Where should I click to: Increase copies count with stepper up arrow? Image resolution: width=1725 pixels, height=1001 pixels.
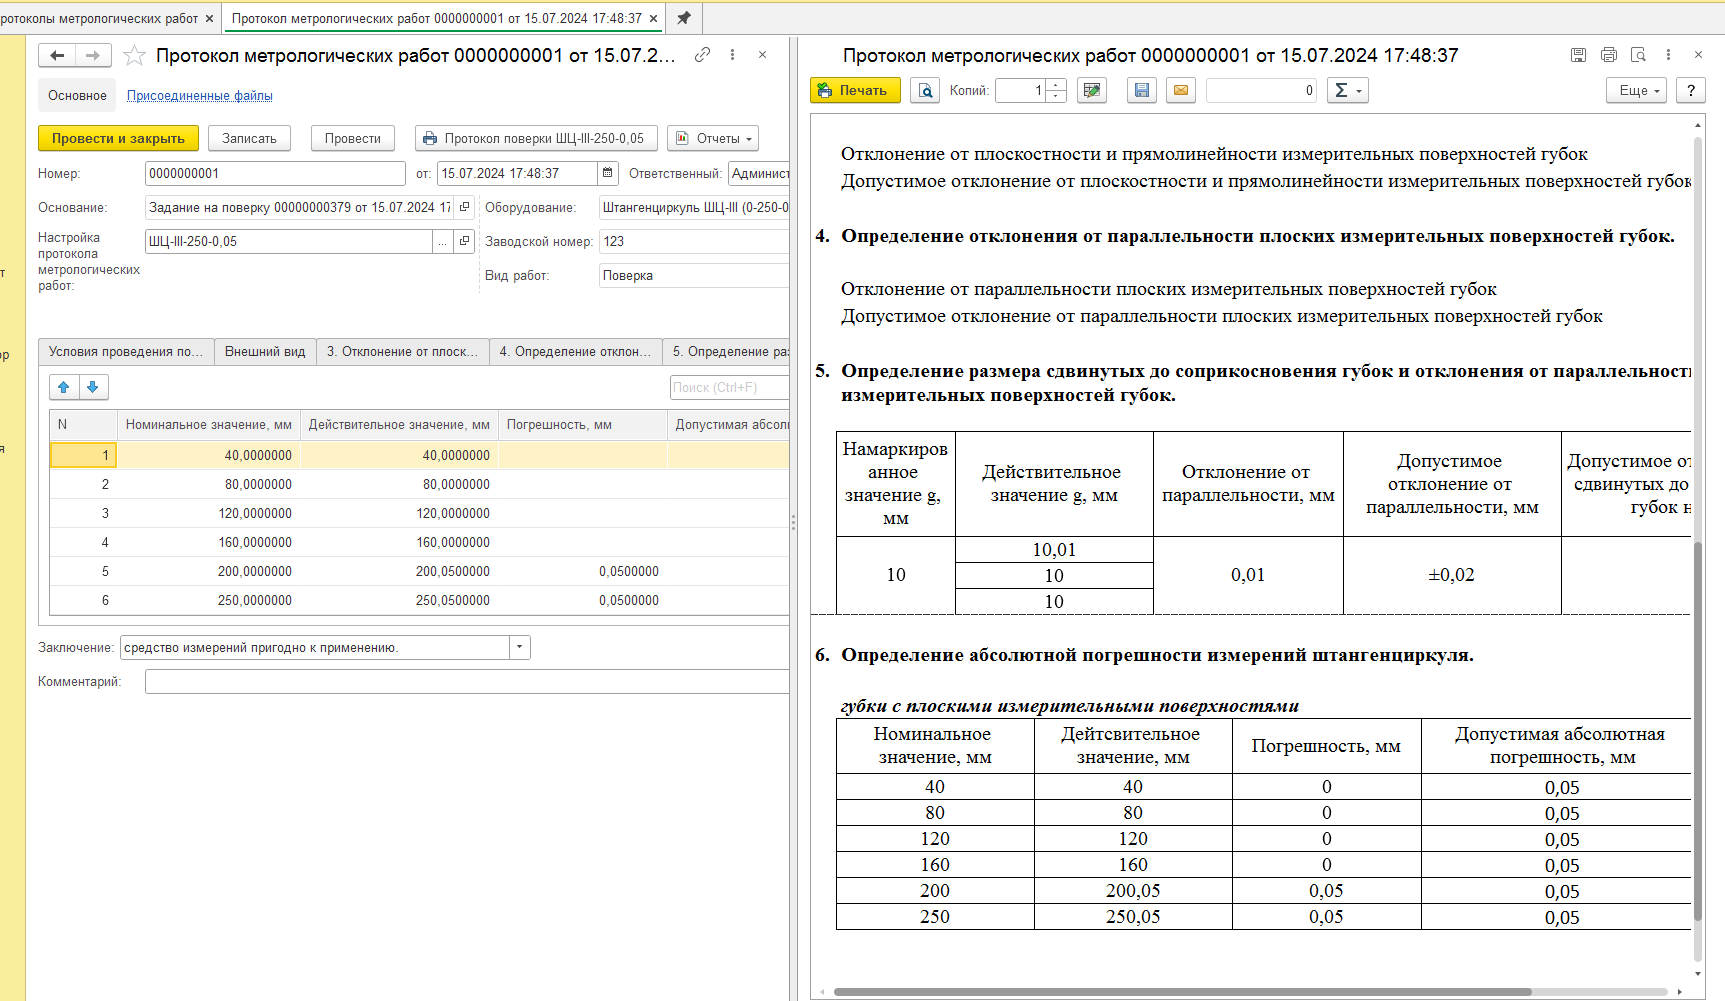pyautogui.click(x=1057, y=85)
